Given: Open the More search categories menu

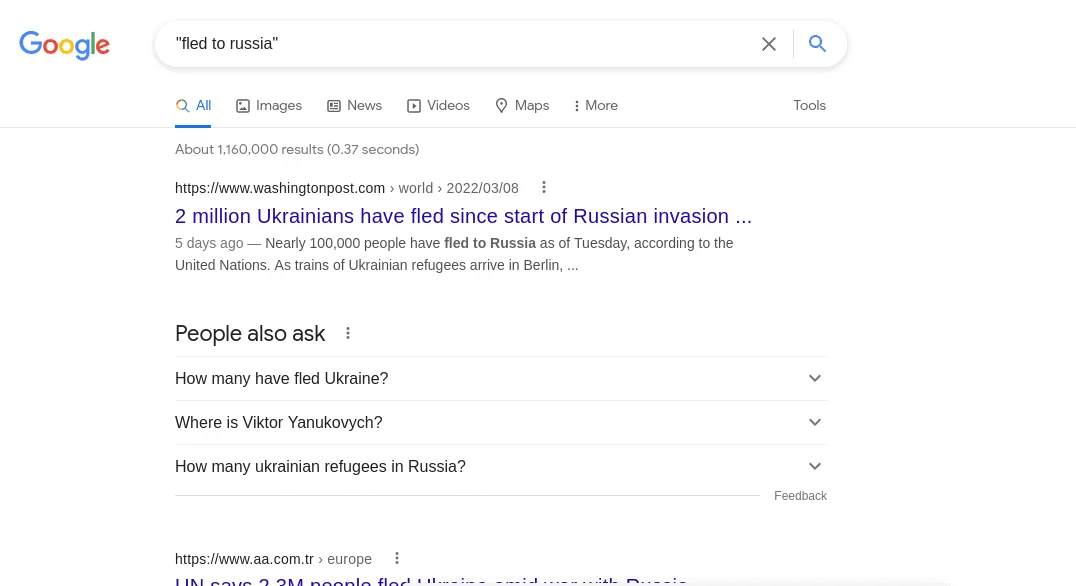Looking at the screenshot, I should 596,106.
